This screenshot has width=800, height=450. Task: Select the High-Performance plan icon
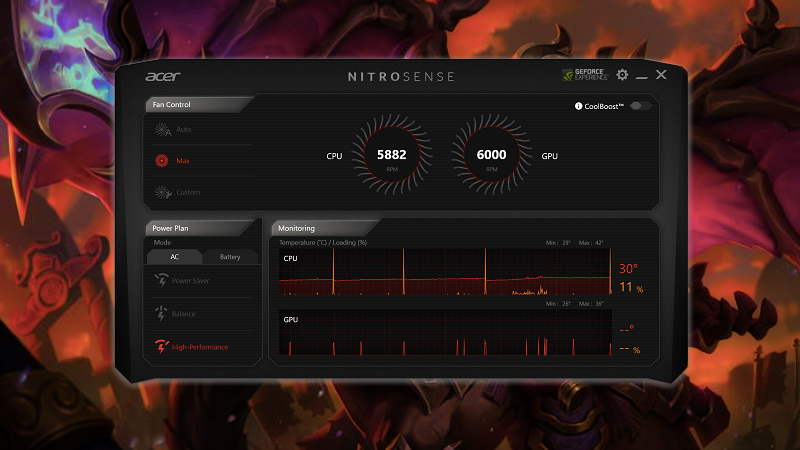point(160,347)
